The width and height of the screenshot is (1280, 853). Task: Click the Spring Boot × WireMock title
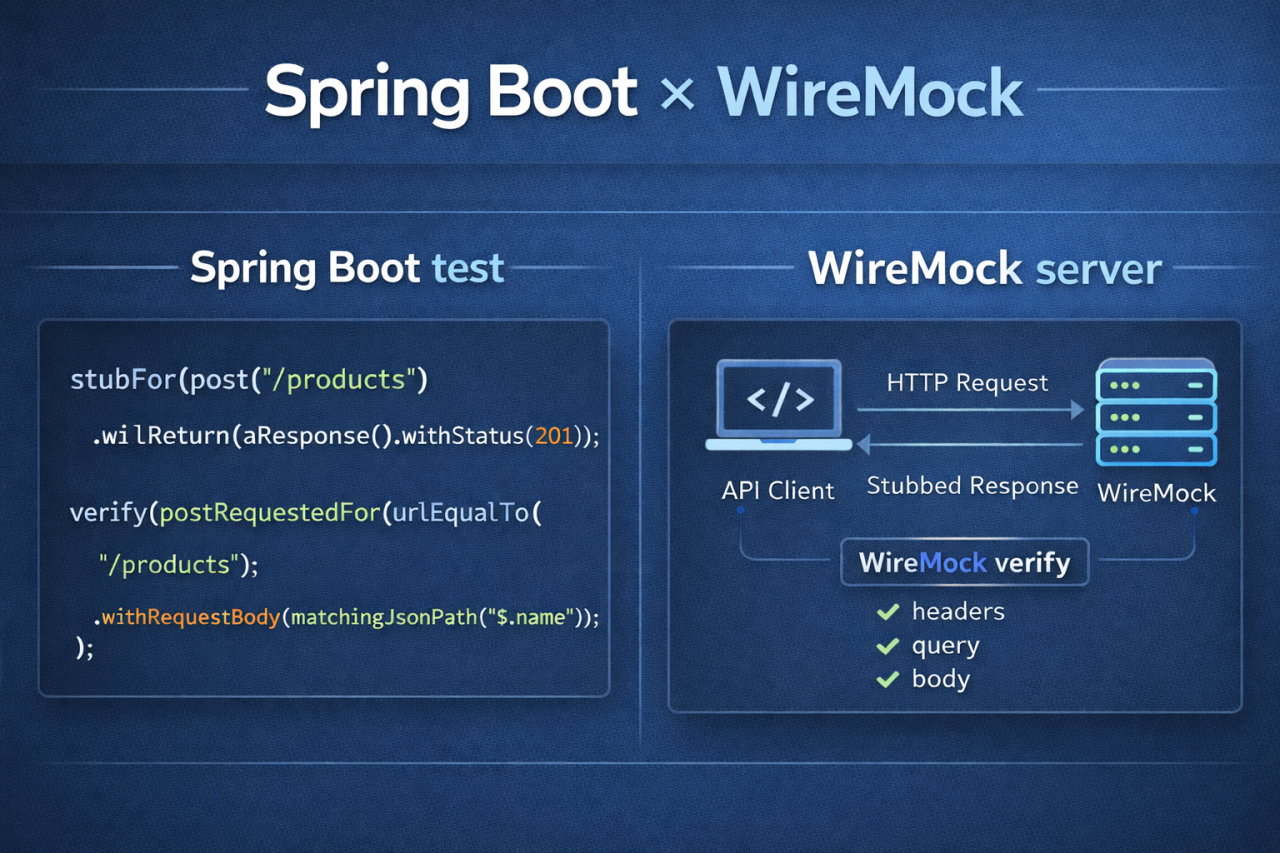[x=640, y=92]
